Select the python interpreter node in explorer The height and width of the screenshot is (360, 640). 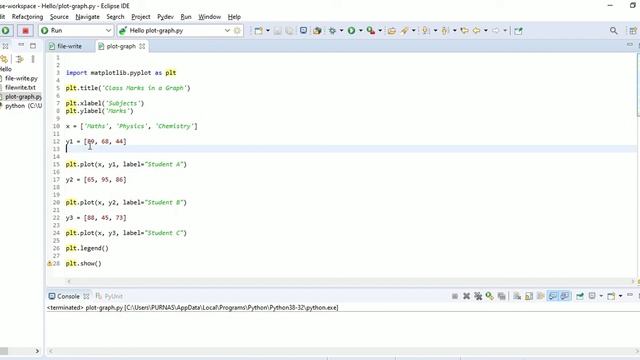tap(22, 106)
